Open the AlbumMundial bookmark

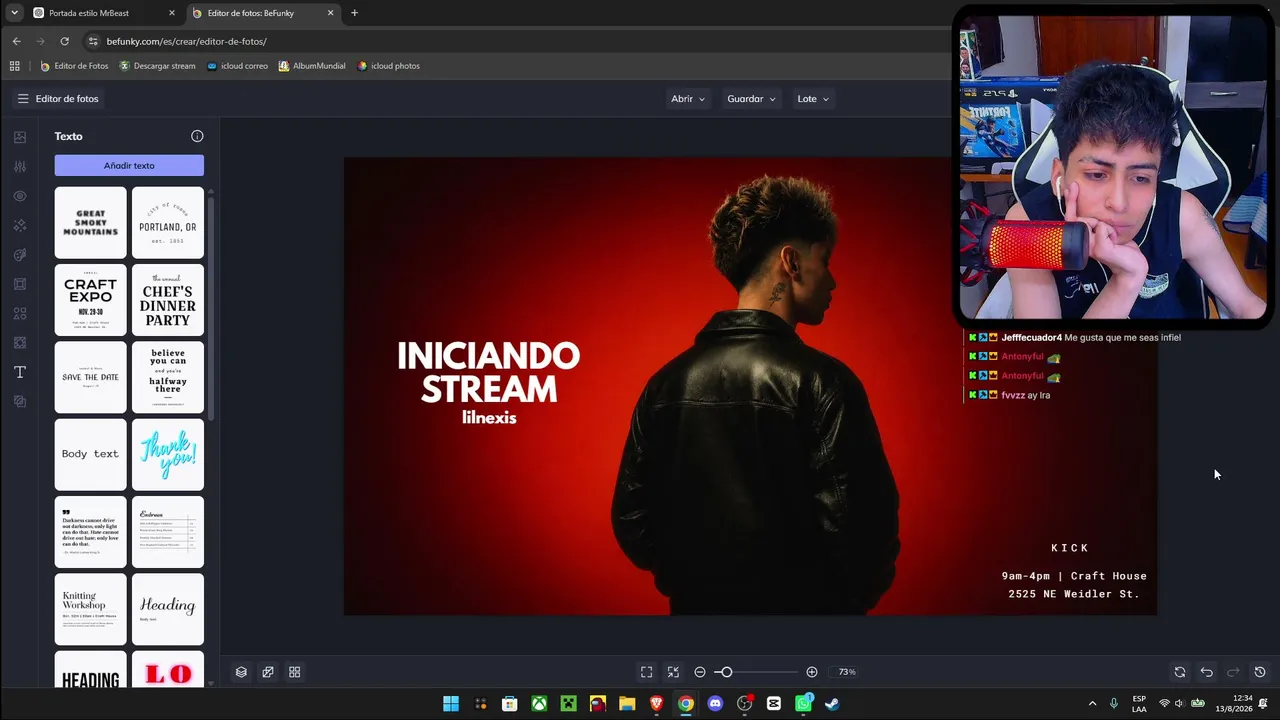312,66
